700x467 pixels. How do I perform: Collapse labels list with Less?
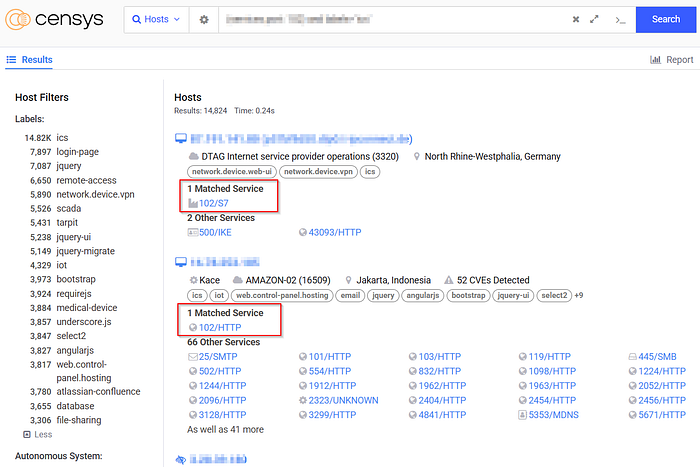[38, 434]
